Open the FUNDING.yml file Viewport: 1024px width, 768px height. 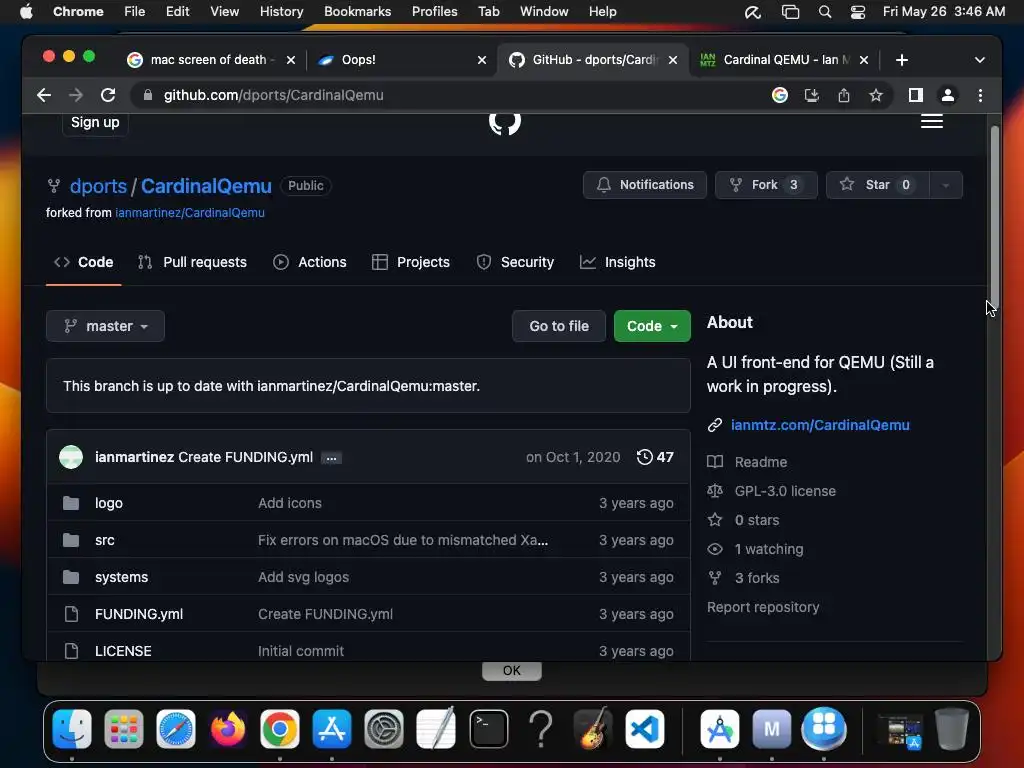(x=139, y=615)
